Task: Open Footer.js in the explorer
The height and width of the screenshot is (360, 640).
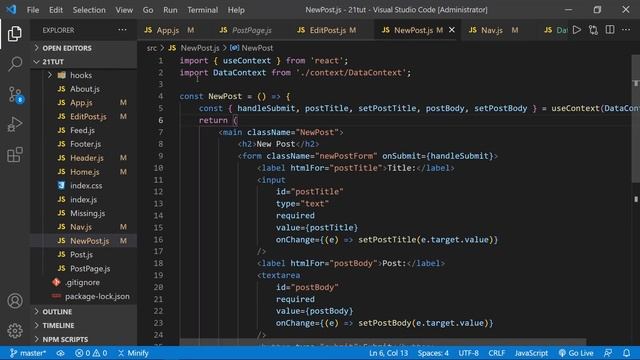Action: coord(84,144)
